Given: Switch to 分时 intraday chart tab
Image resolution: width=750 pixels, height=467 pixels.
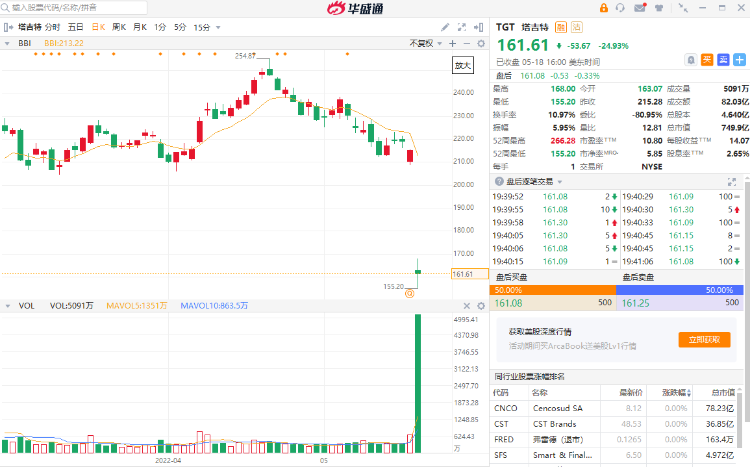Looking at the screenshot, I should pyautogui.click(x=53, y=27).
